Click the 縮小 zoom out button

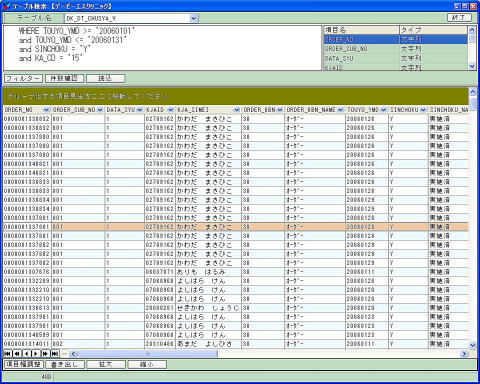[x=147, y=364]
